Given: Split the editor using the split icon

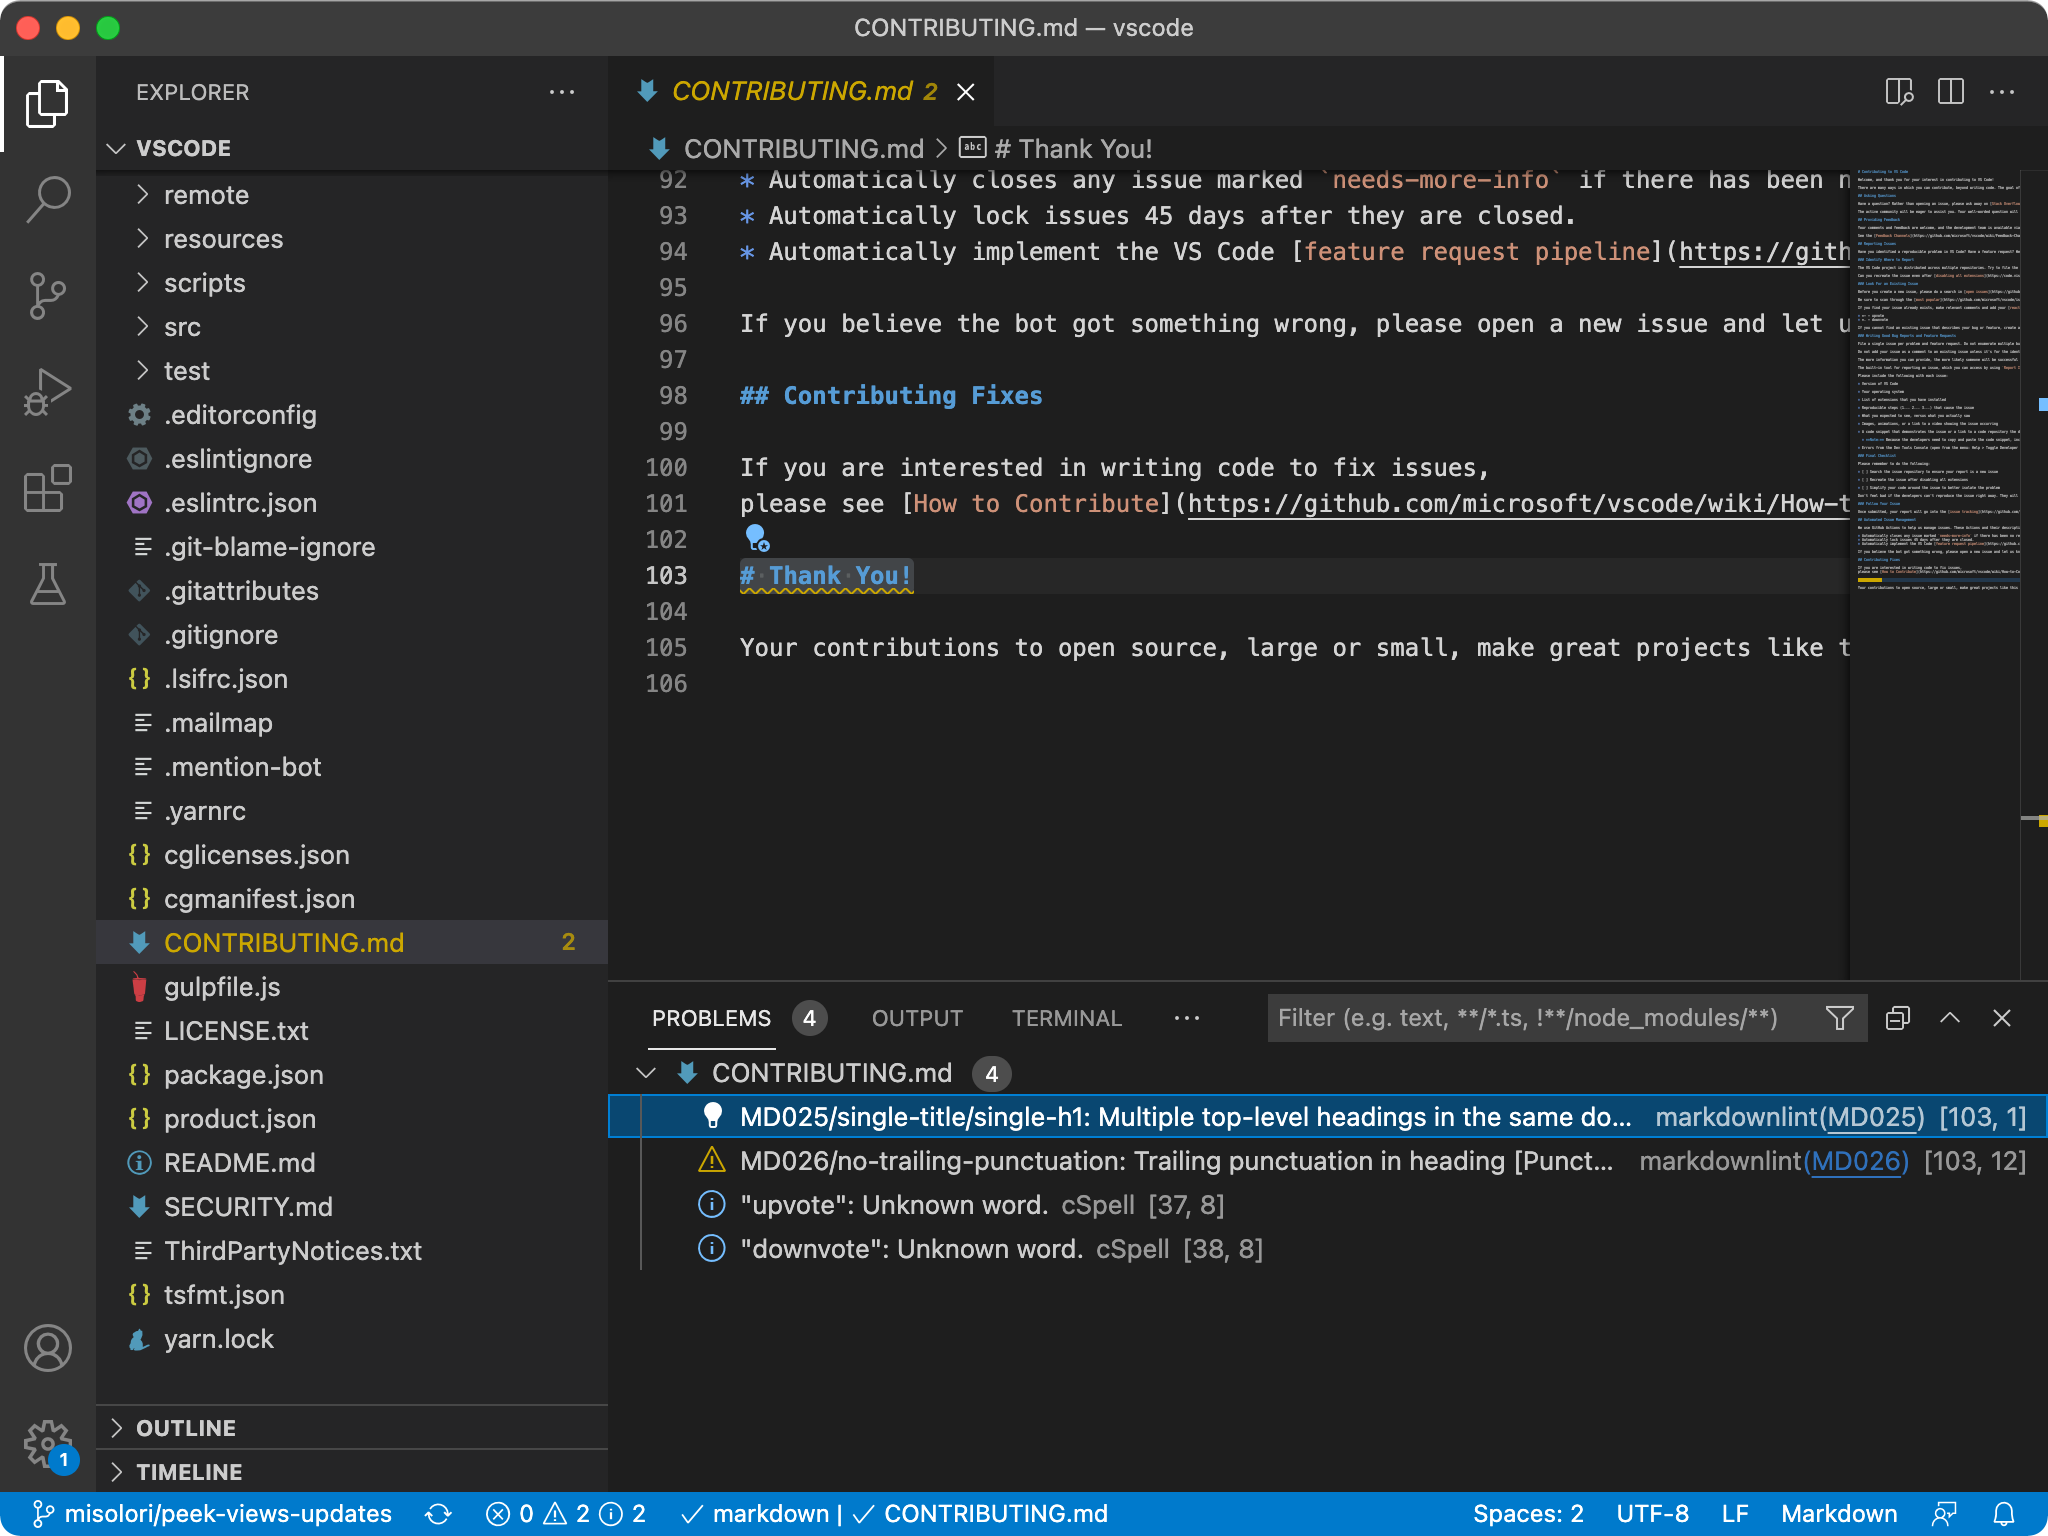Looking at the screenshot, I should tap(1951, 91).
